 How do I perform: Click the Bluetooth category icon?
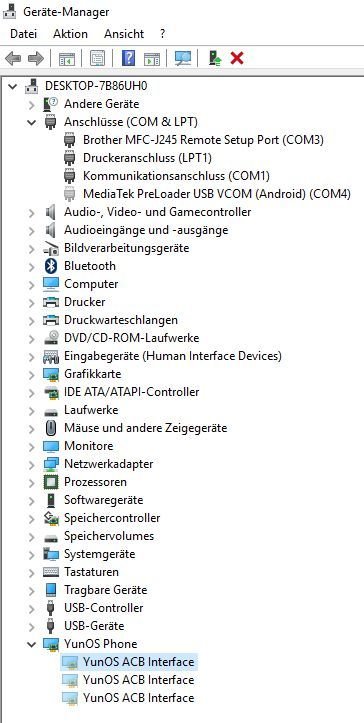point(50,266)
